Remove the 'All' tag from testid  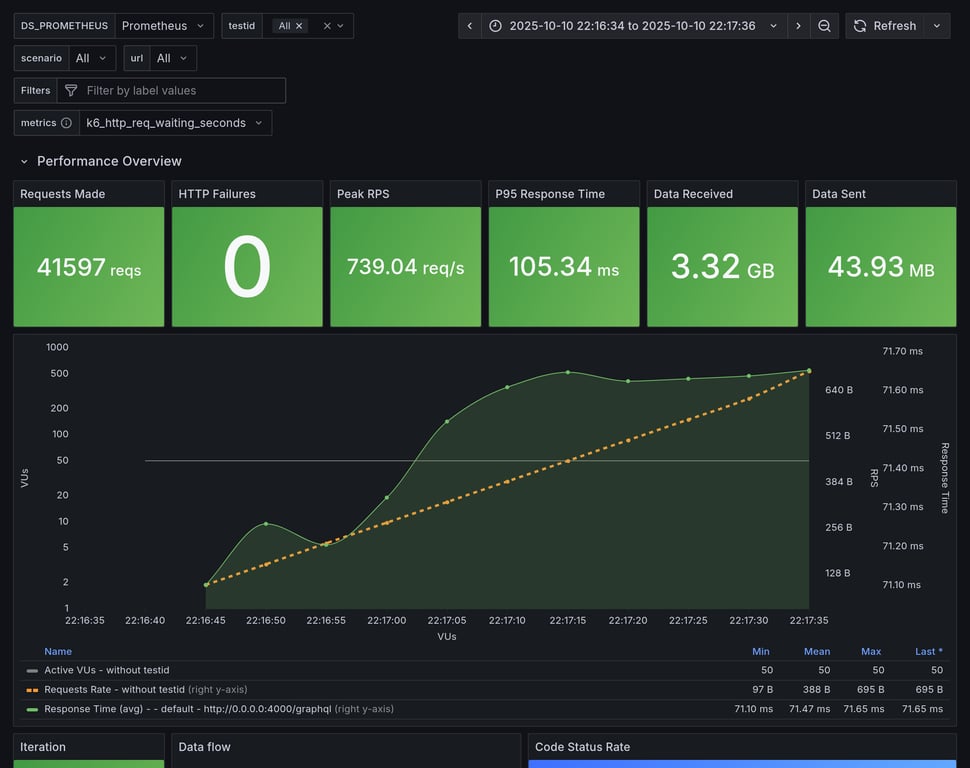click(x=299, y=26)
